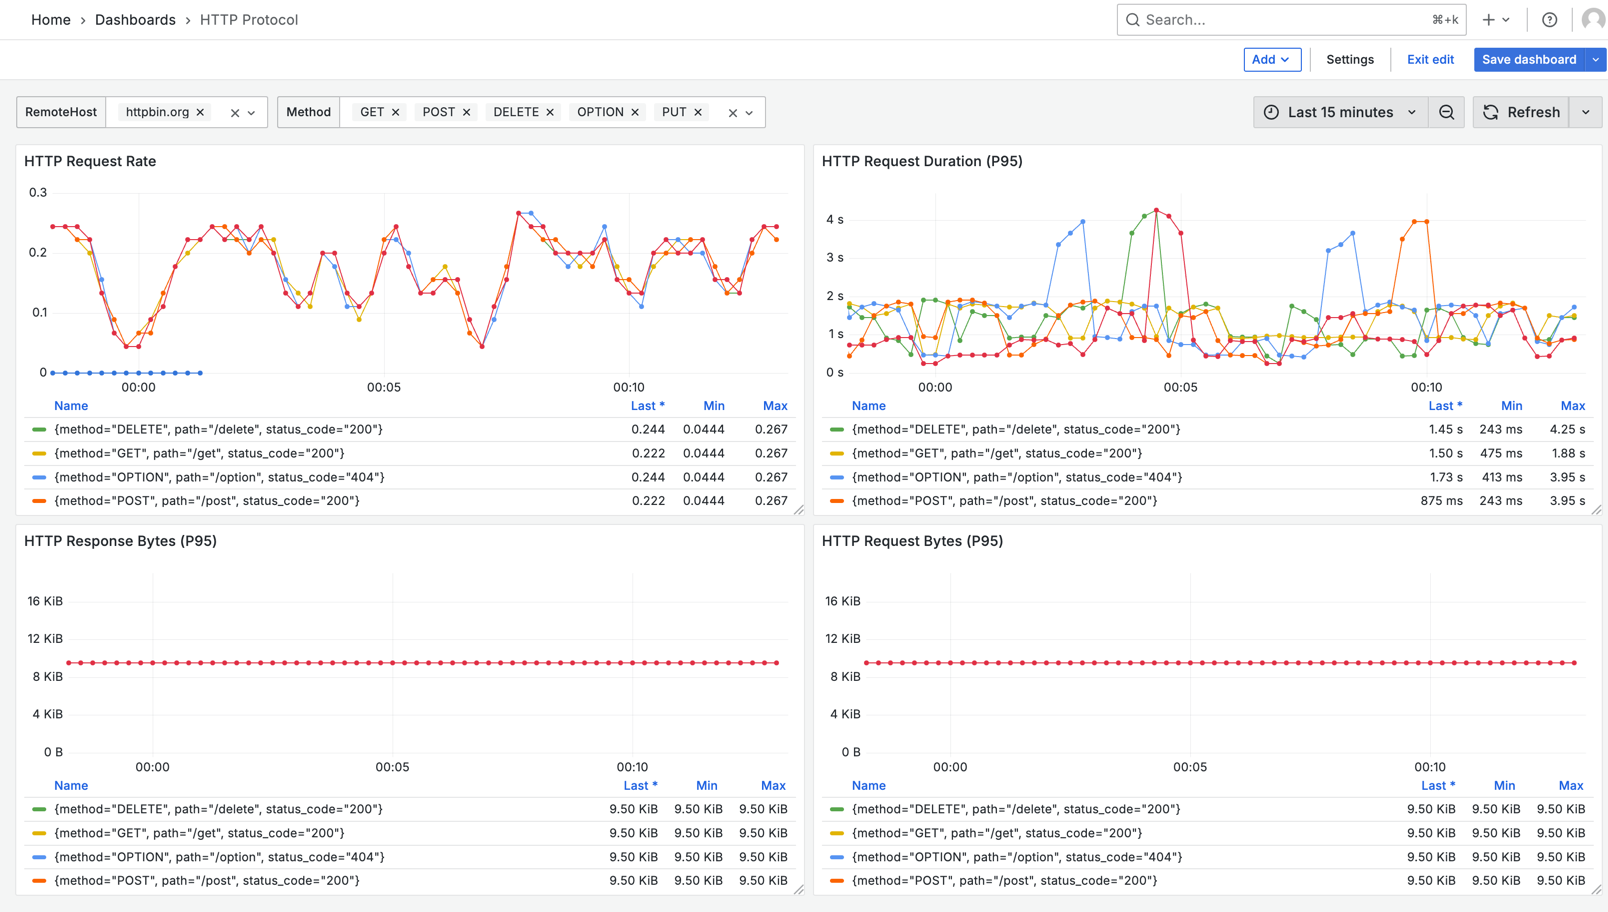Remove the httpbin.org RemoteHost filter chip
1608x912 pixels.
tap(199, 112)
